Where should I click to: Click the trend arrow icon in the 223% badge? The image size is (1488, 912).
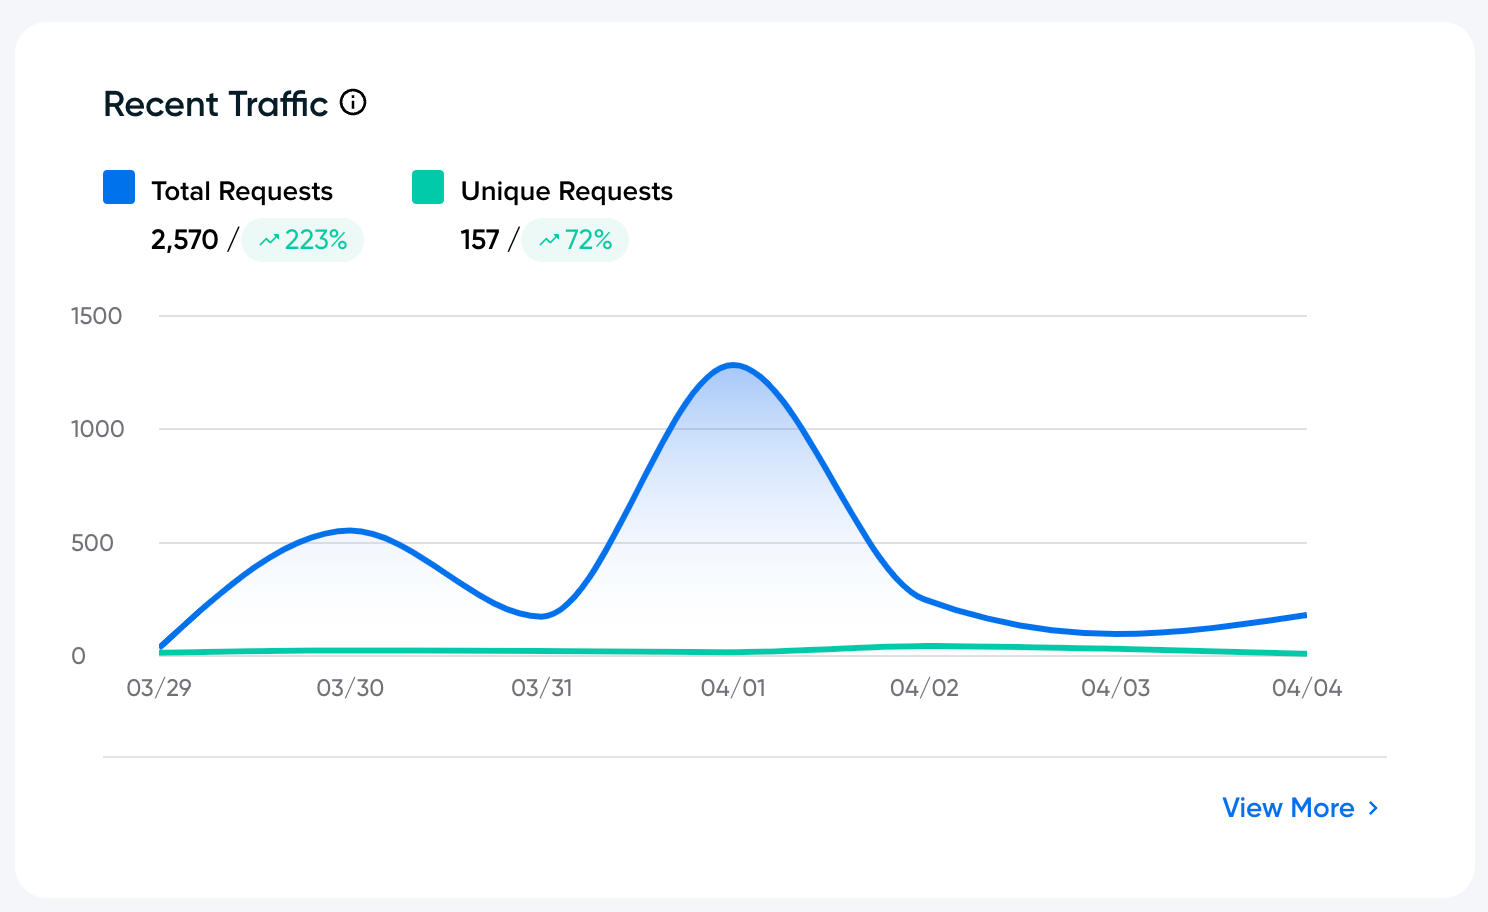click(268, 241)
